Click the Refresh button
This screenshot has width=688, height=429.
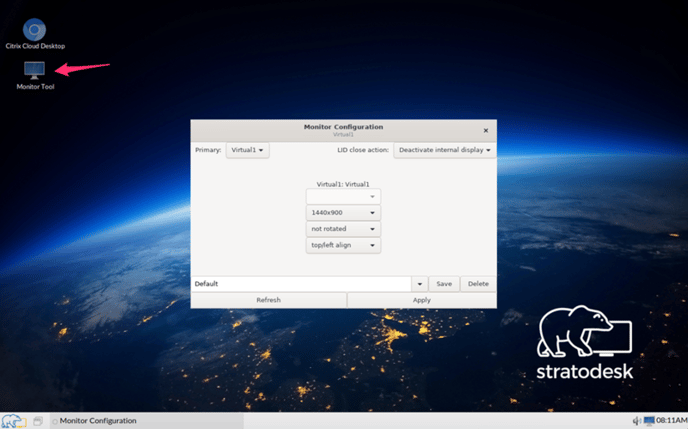coord(269,300)
